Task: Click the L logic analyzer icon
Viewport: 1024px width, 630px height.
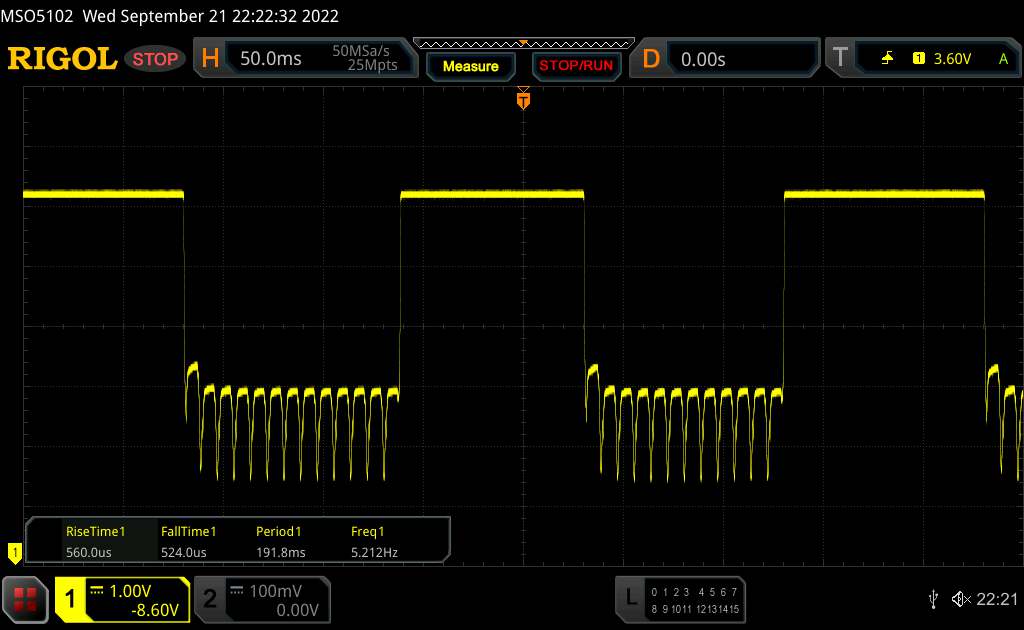Action: click(x=631, y=598)
